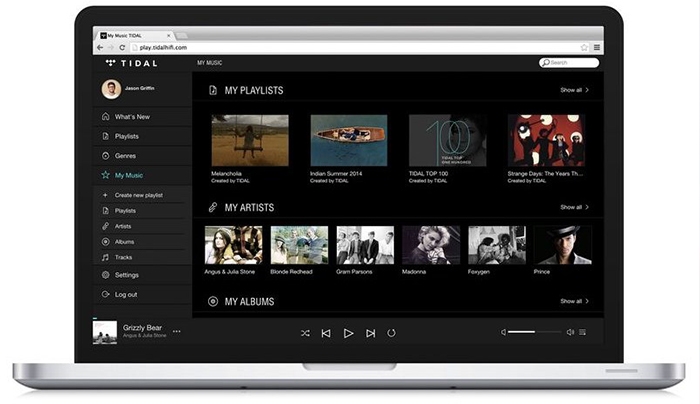Click the play.tidalhifi.com address bar

(x=360, y=47)
